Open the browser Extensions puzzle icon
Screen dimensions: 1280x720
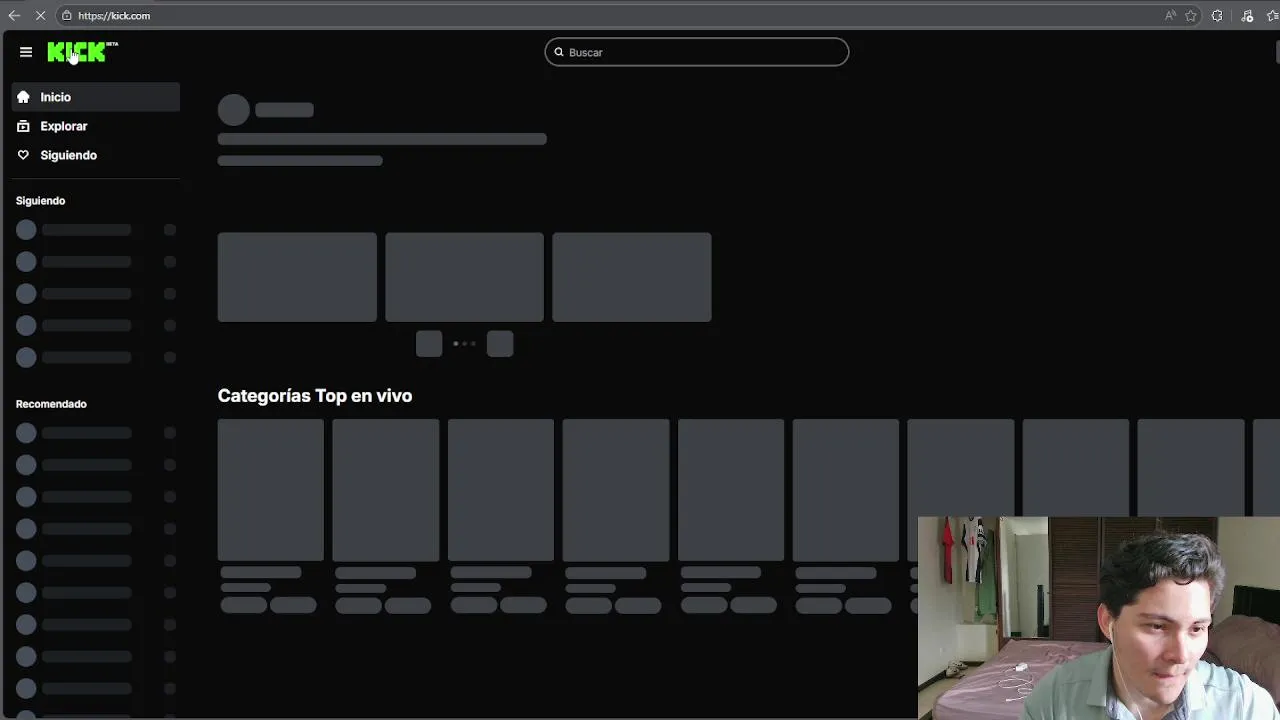coord(1217,16)
